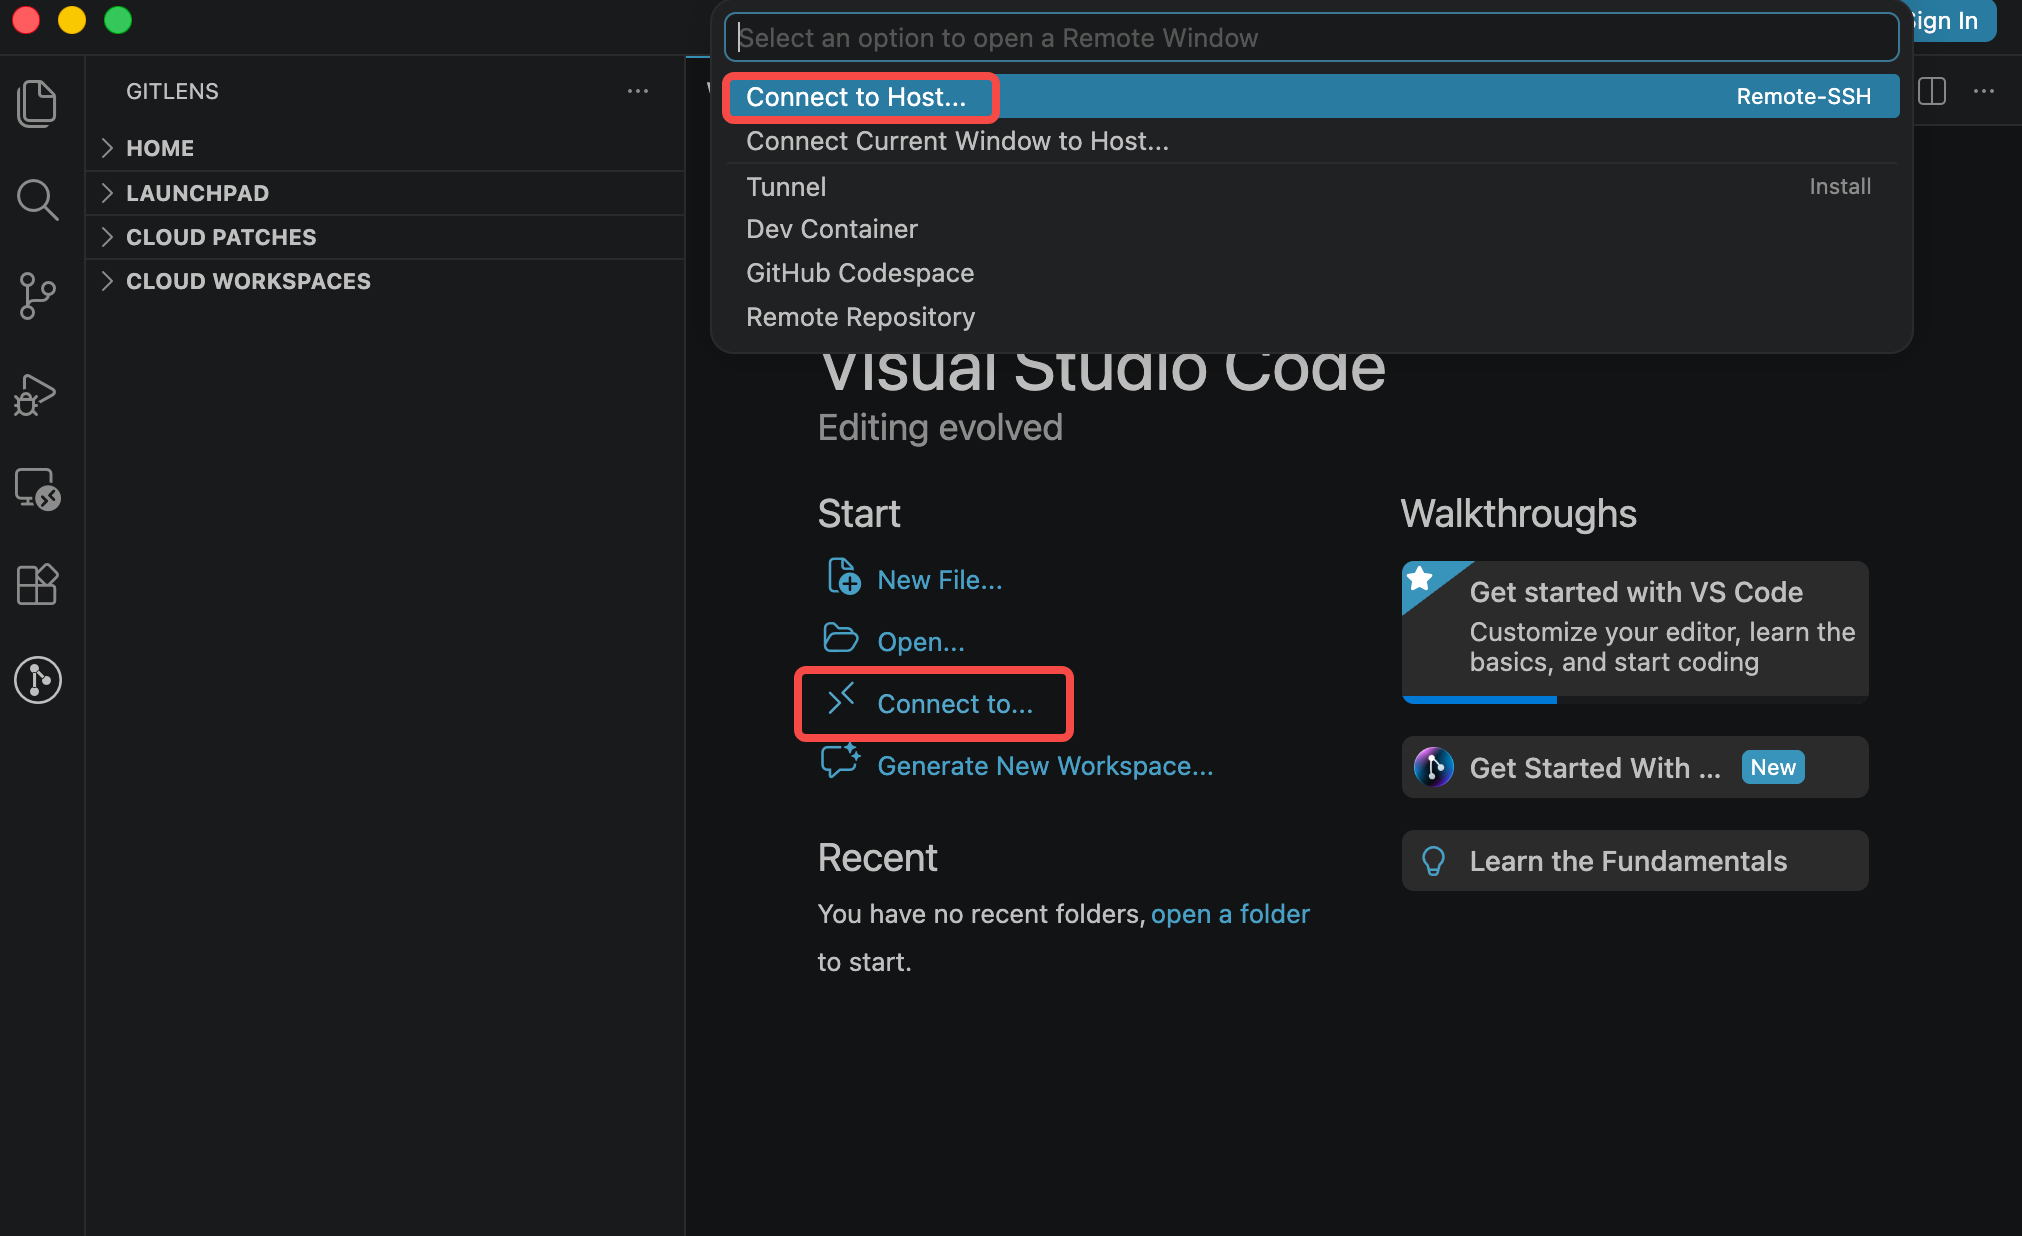Click Generate New Workspace link
The width and height of the screenshot is (2022, 1236).
point(1045,766)
